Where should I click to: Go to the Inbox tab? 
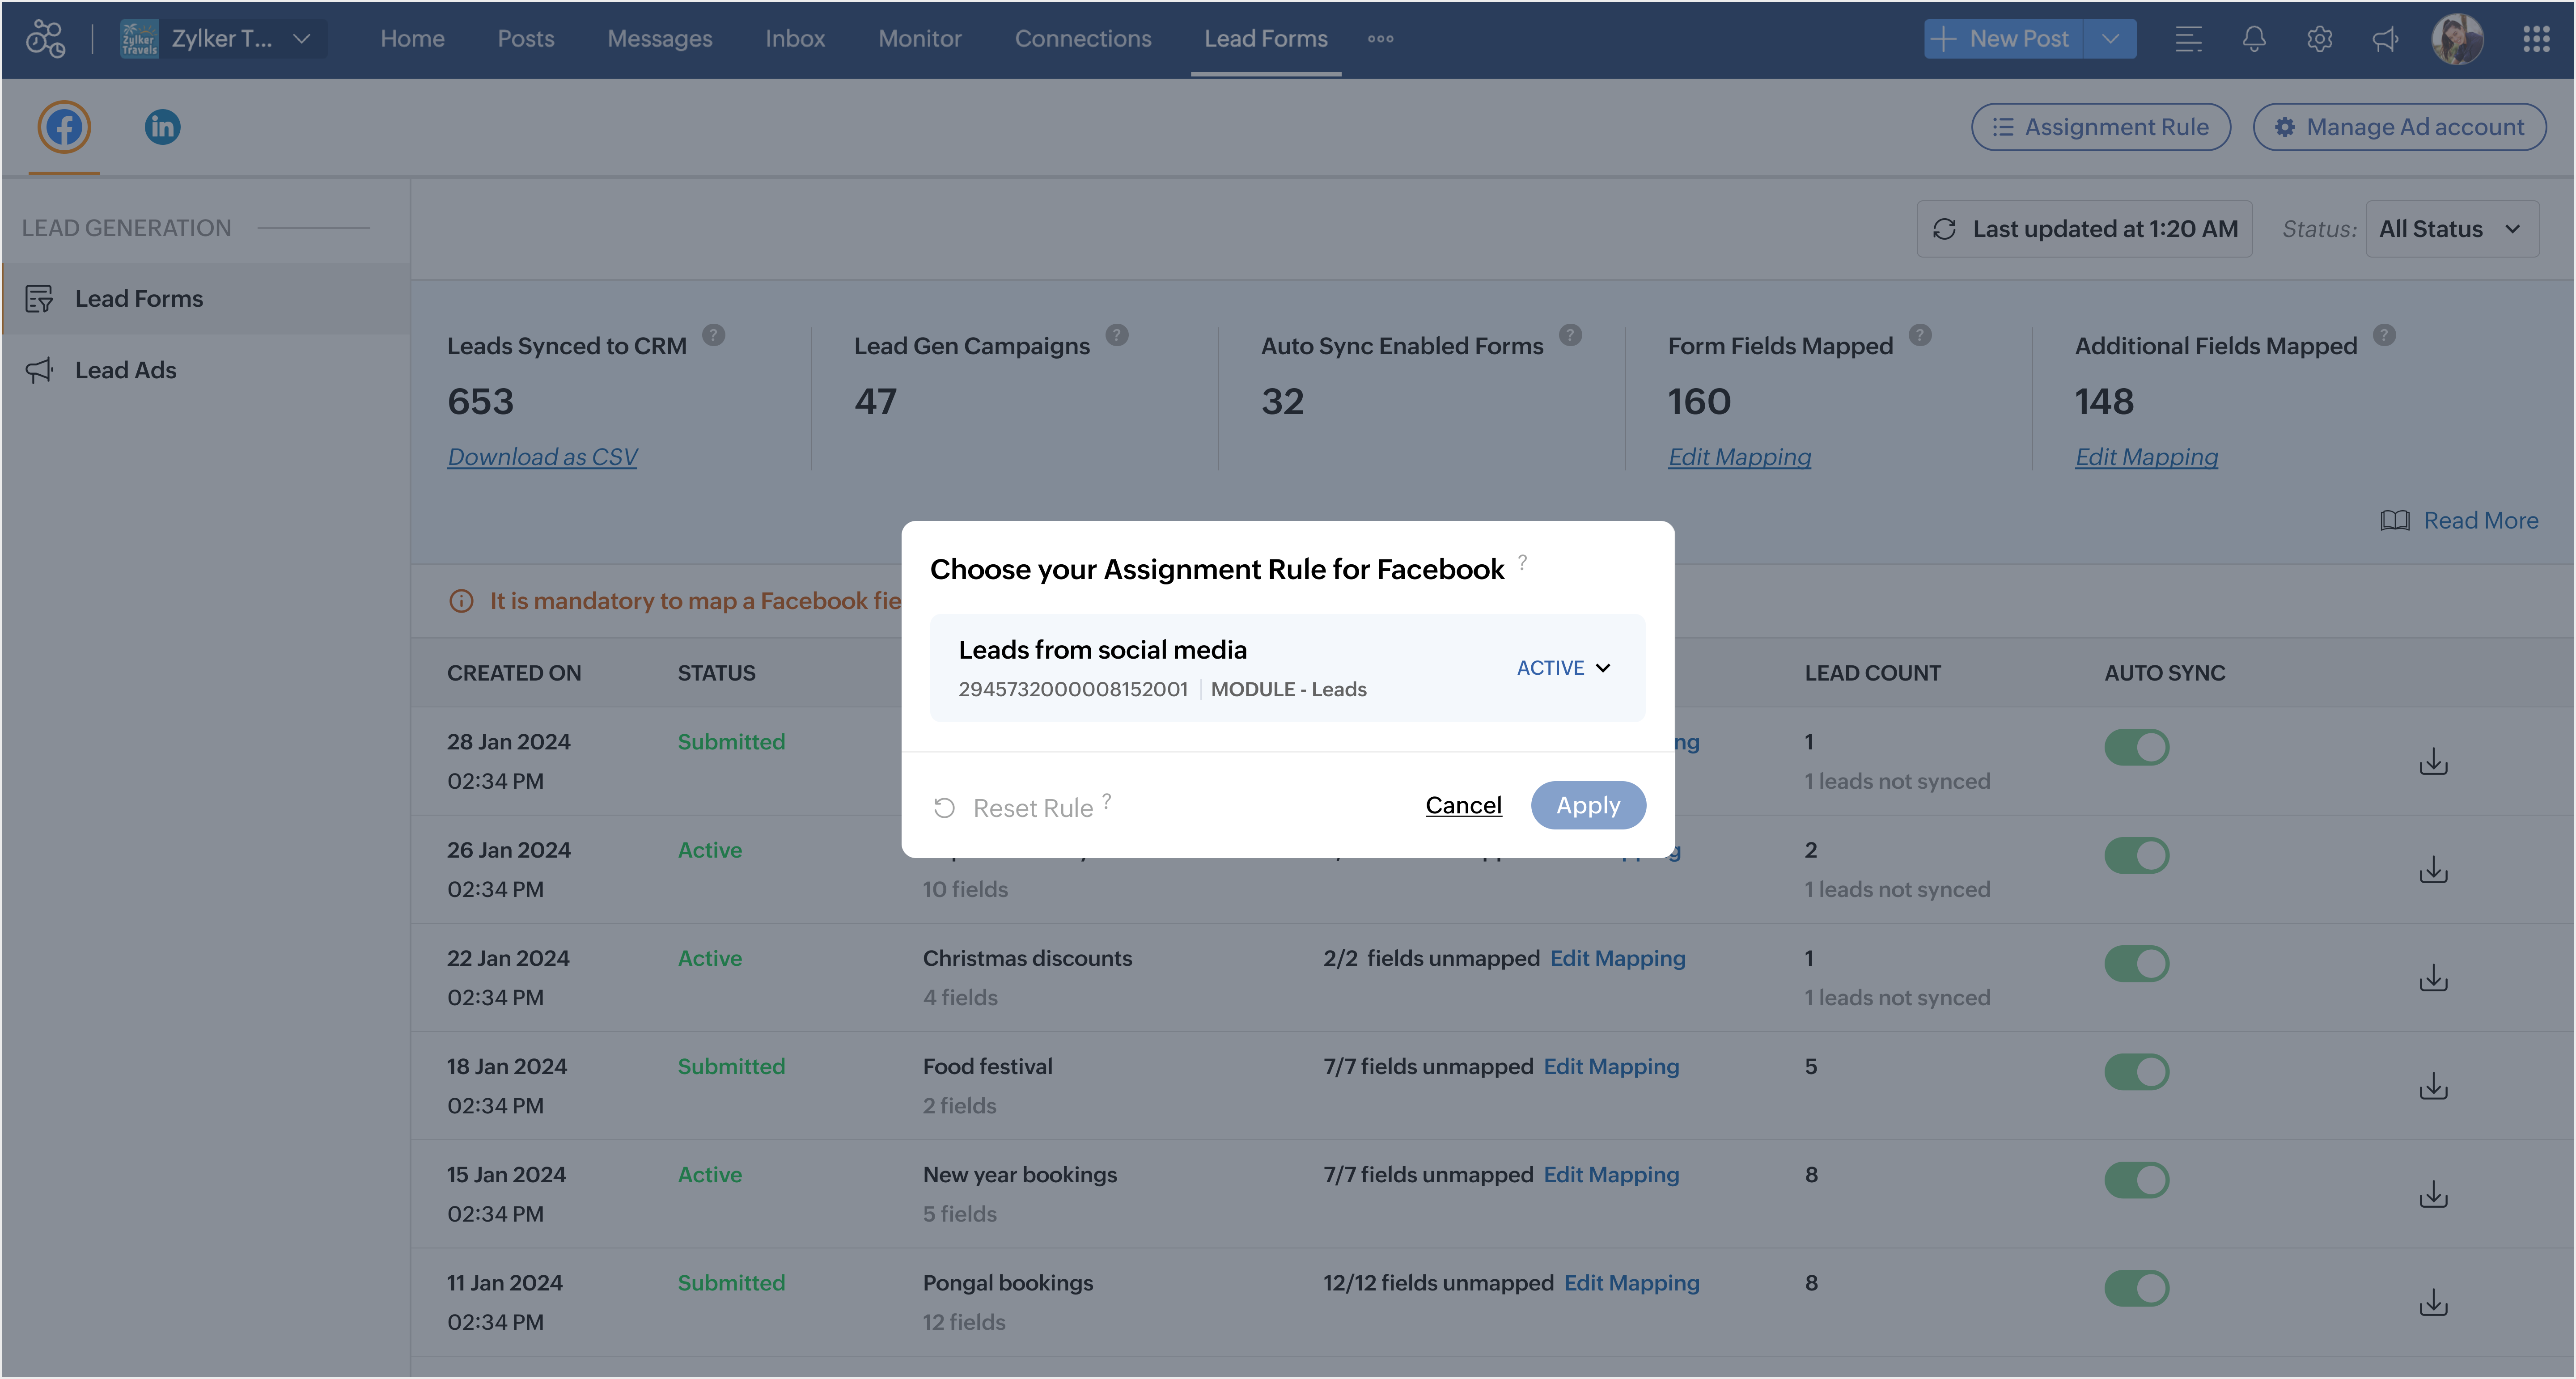coord(795,39)
